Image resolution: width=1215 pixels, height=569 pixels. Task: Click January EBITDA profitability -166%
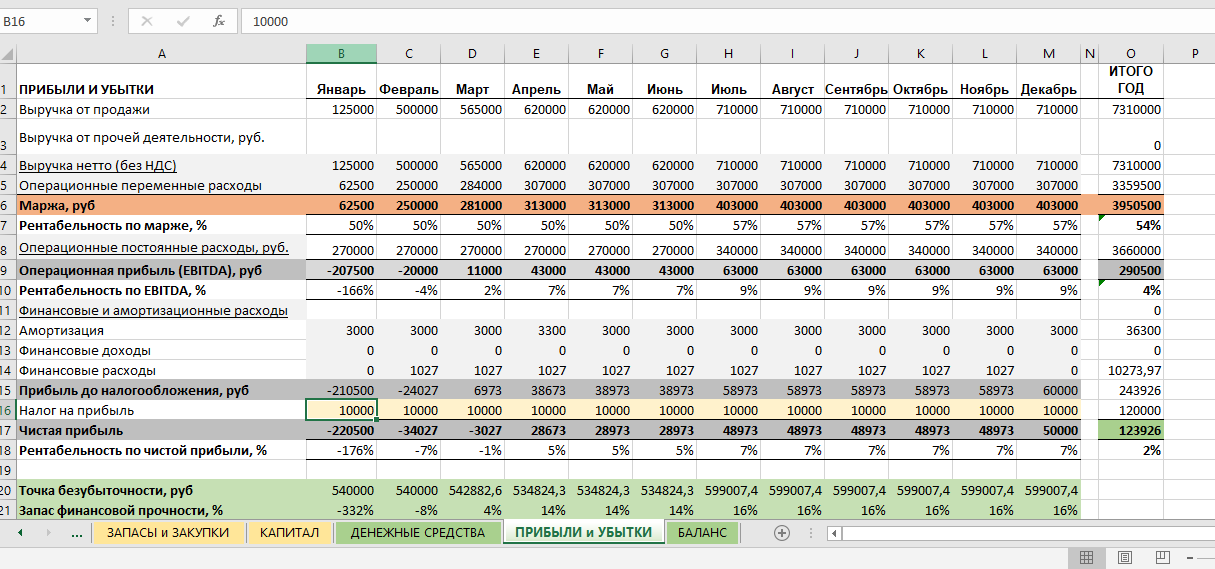point(341,290)
